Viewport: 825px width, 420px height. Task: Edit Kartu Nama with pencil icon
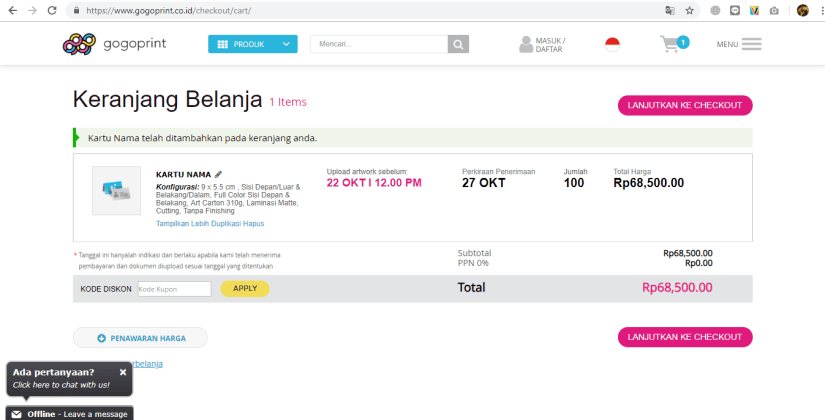click(218, 174)
